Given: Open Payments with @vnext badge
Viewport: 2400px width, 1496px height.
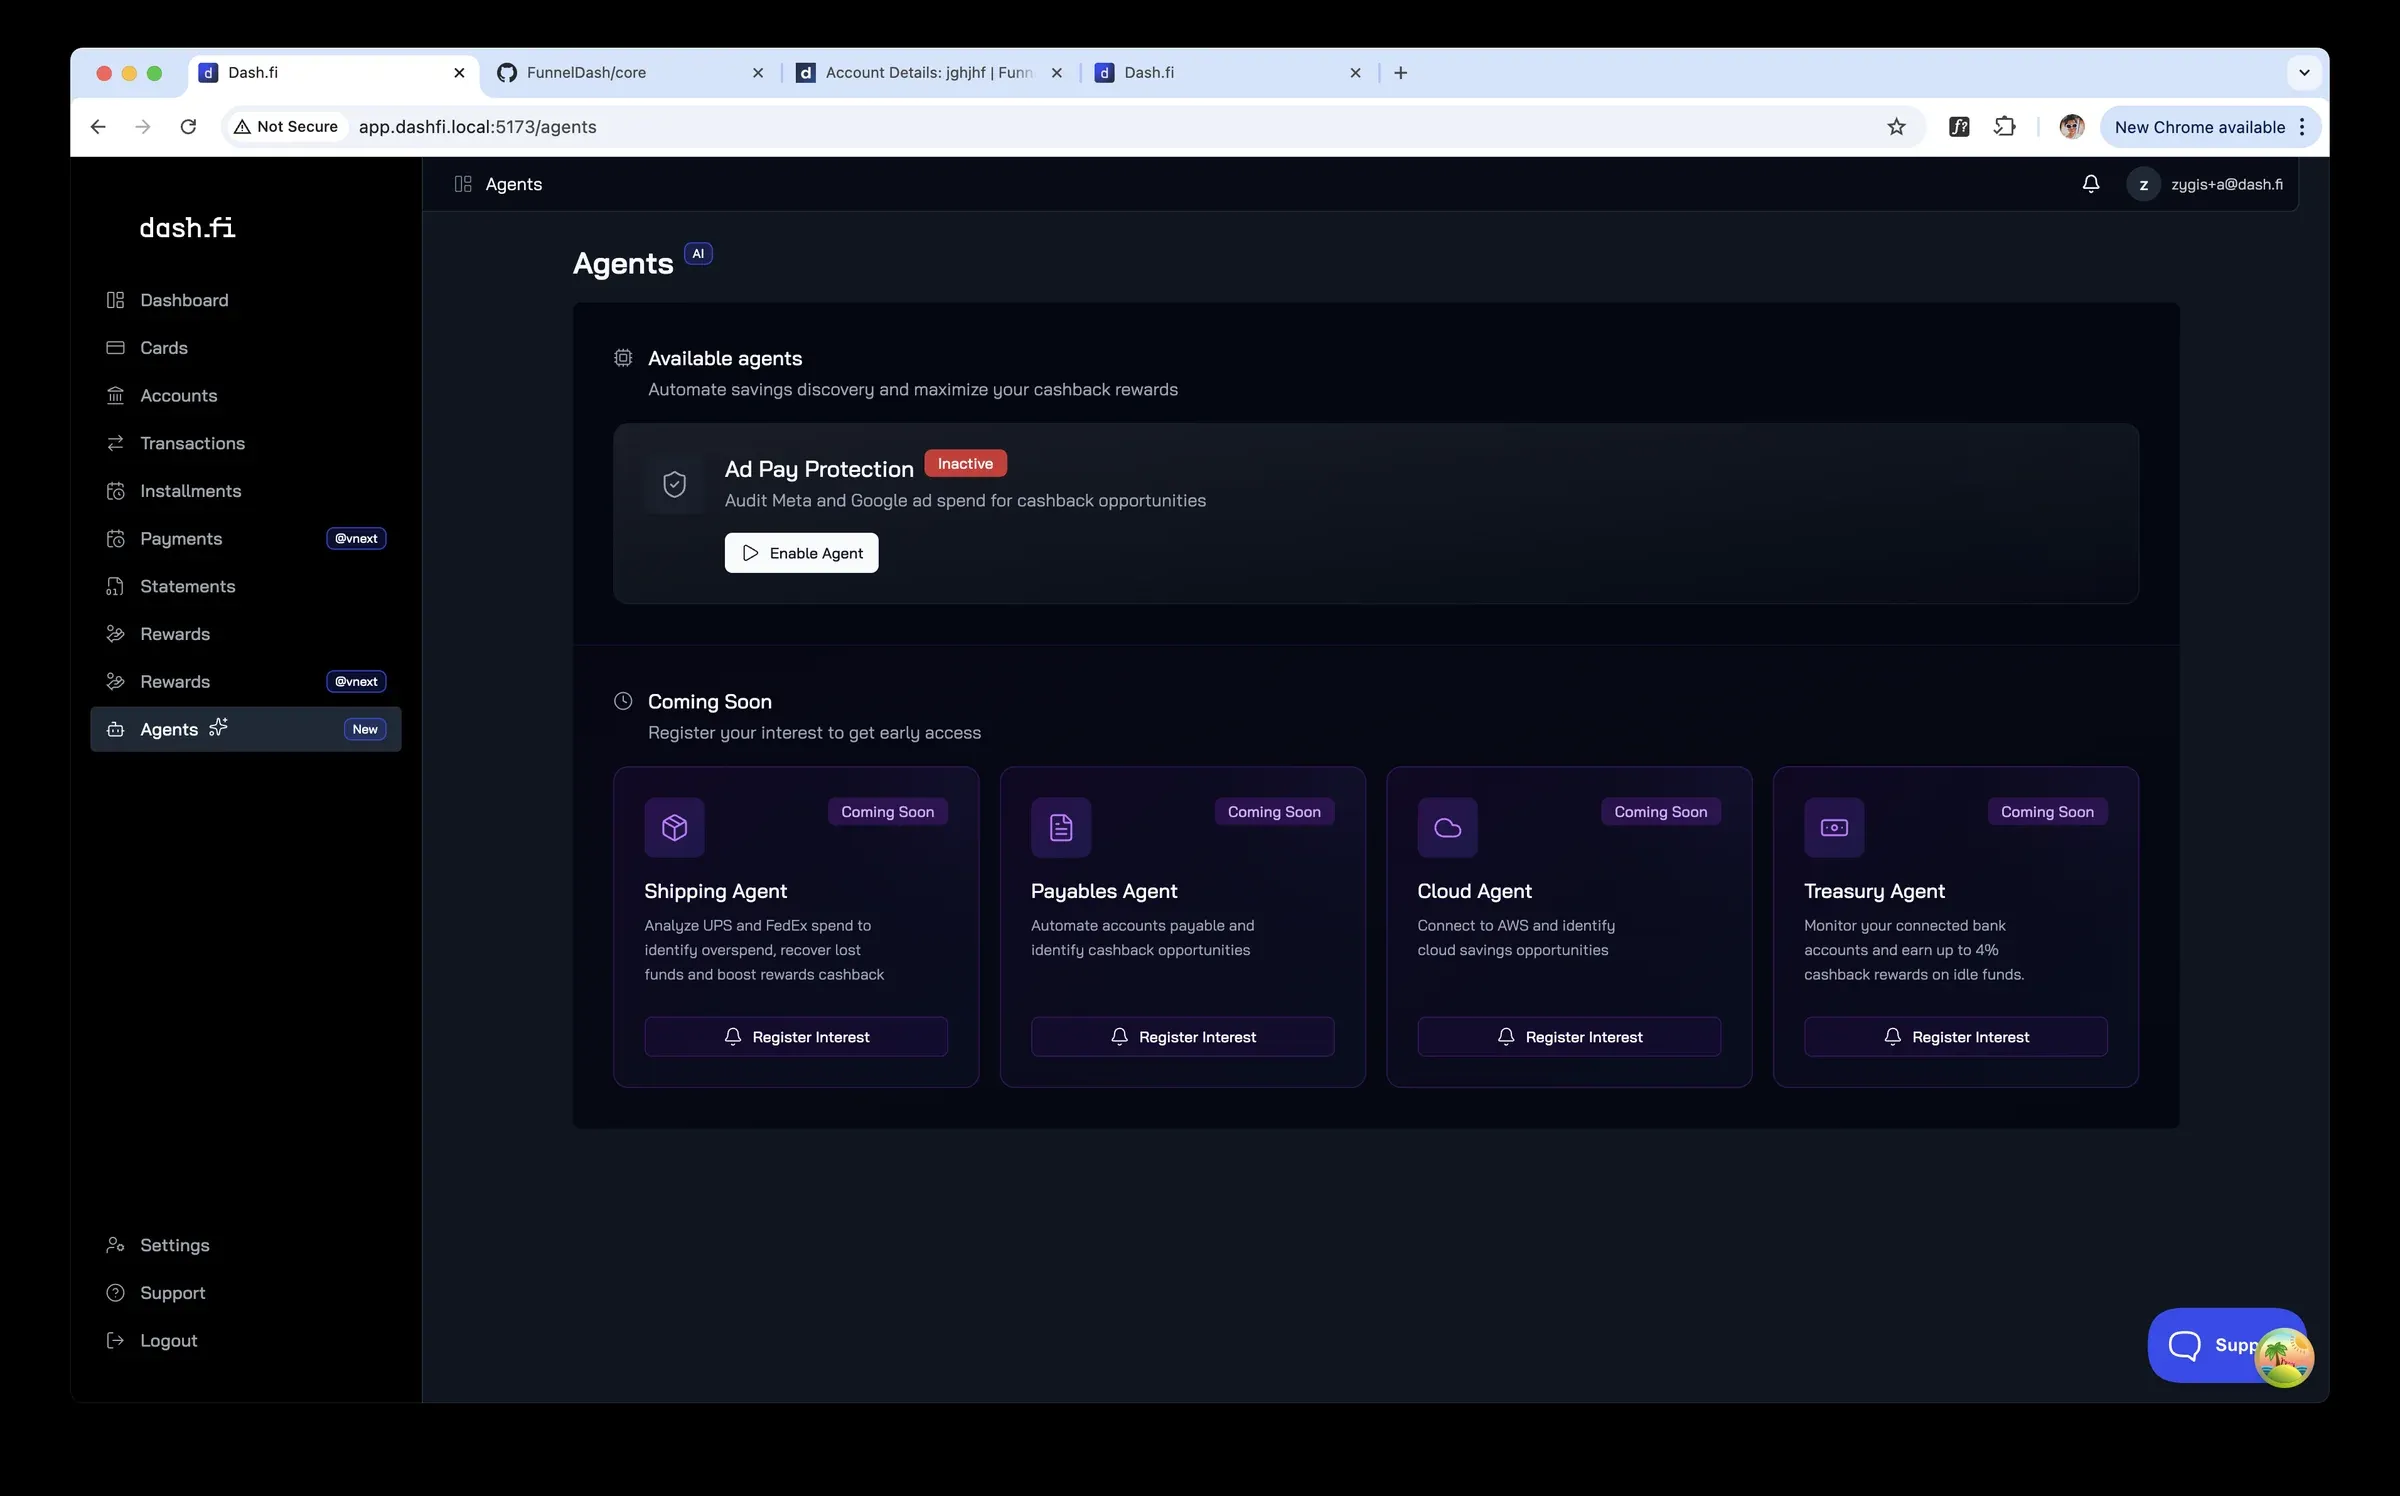Looking at the screenshot, I should (245, 538).
